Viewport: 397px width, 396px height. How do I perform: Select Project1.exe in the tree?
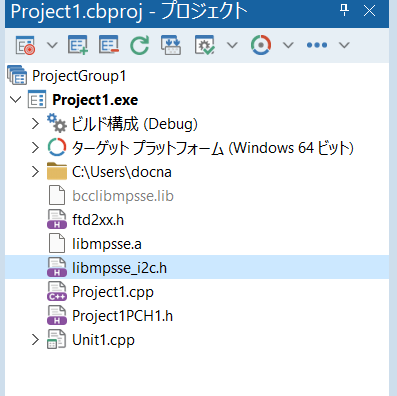coord(95,100)
